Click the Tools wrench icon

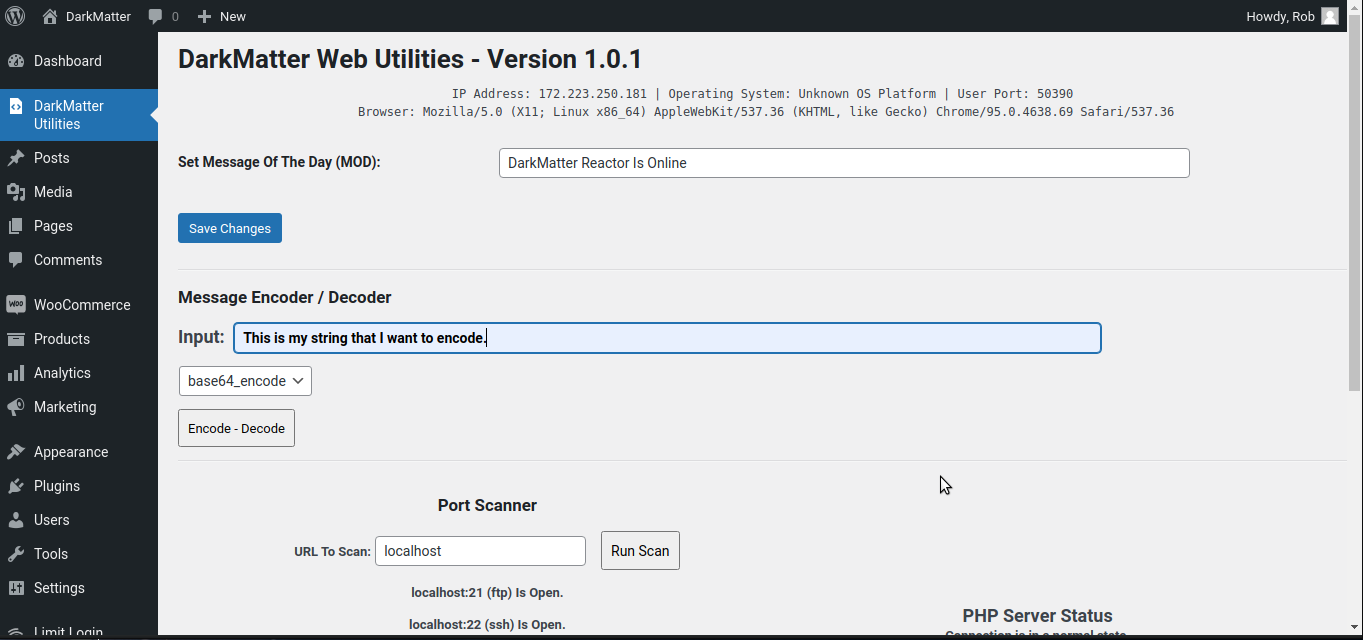pyautogui.click(x=15, y=554)
